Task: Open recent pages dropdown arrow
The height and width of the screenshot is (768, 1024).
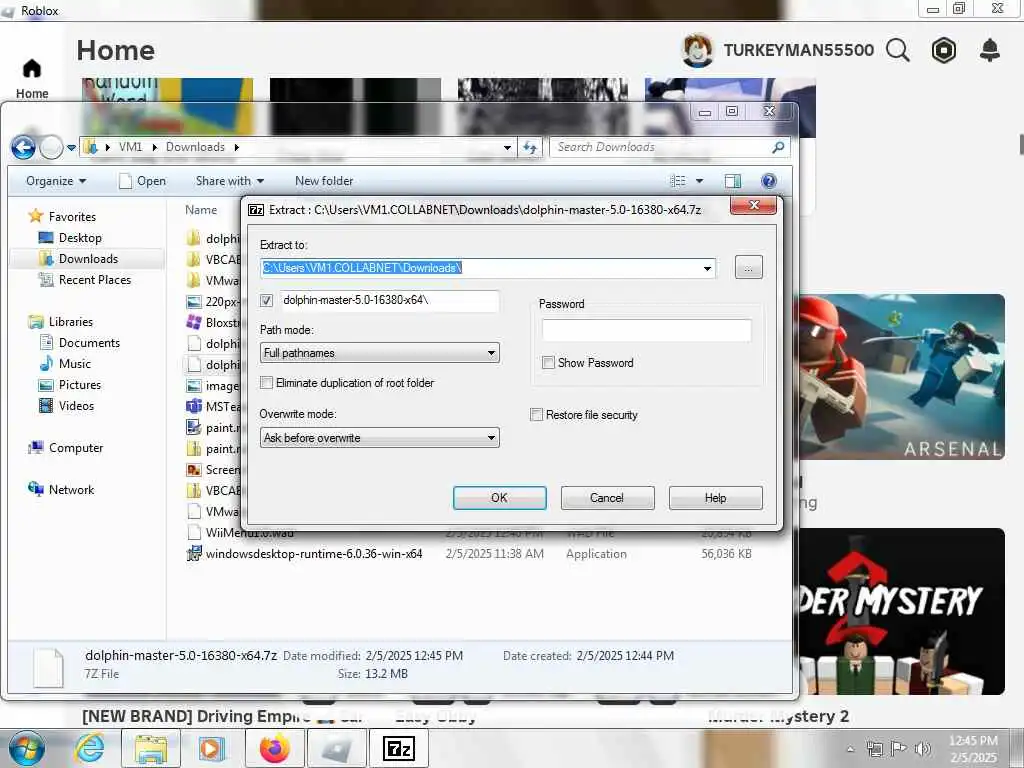Action: coord(71,148)
